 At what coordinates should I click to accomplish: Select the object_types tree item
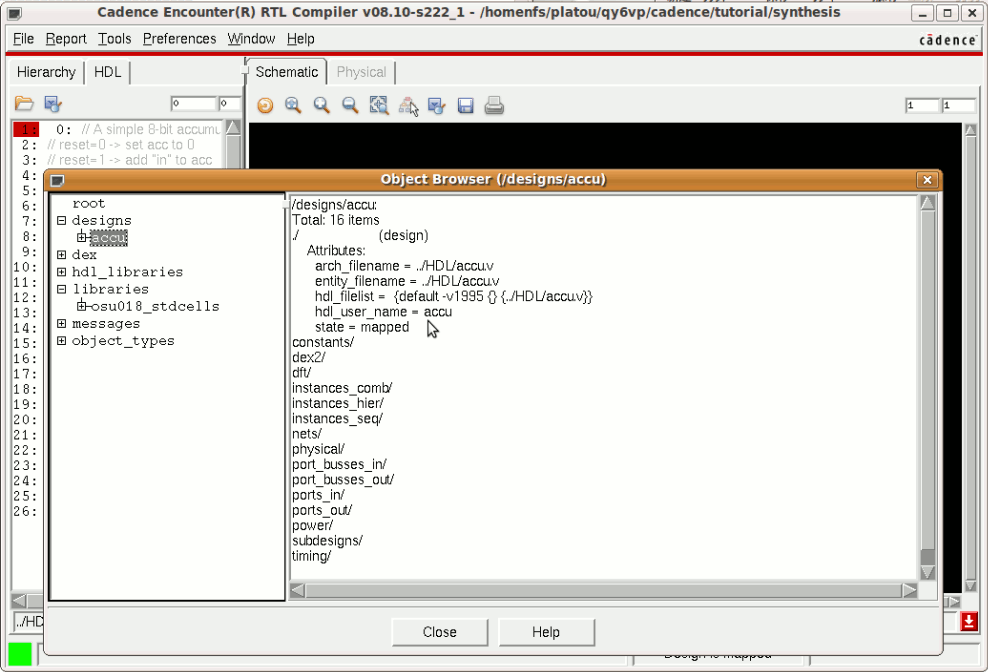point(123,340)
